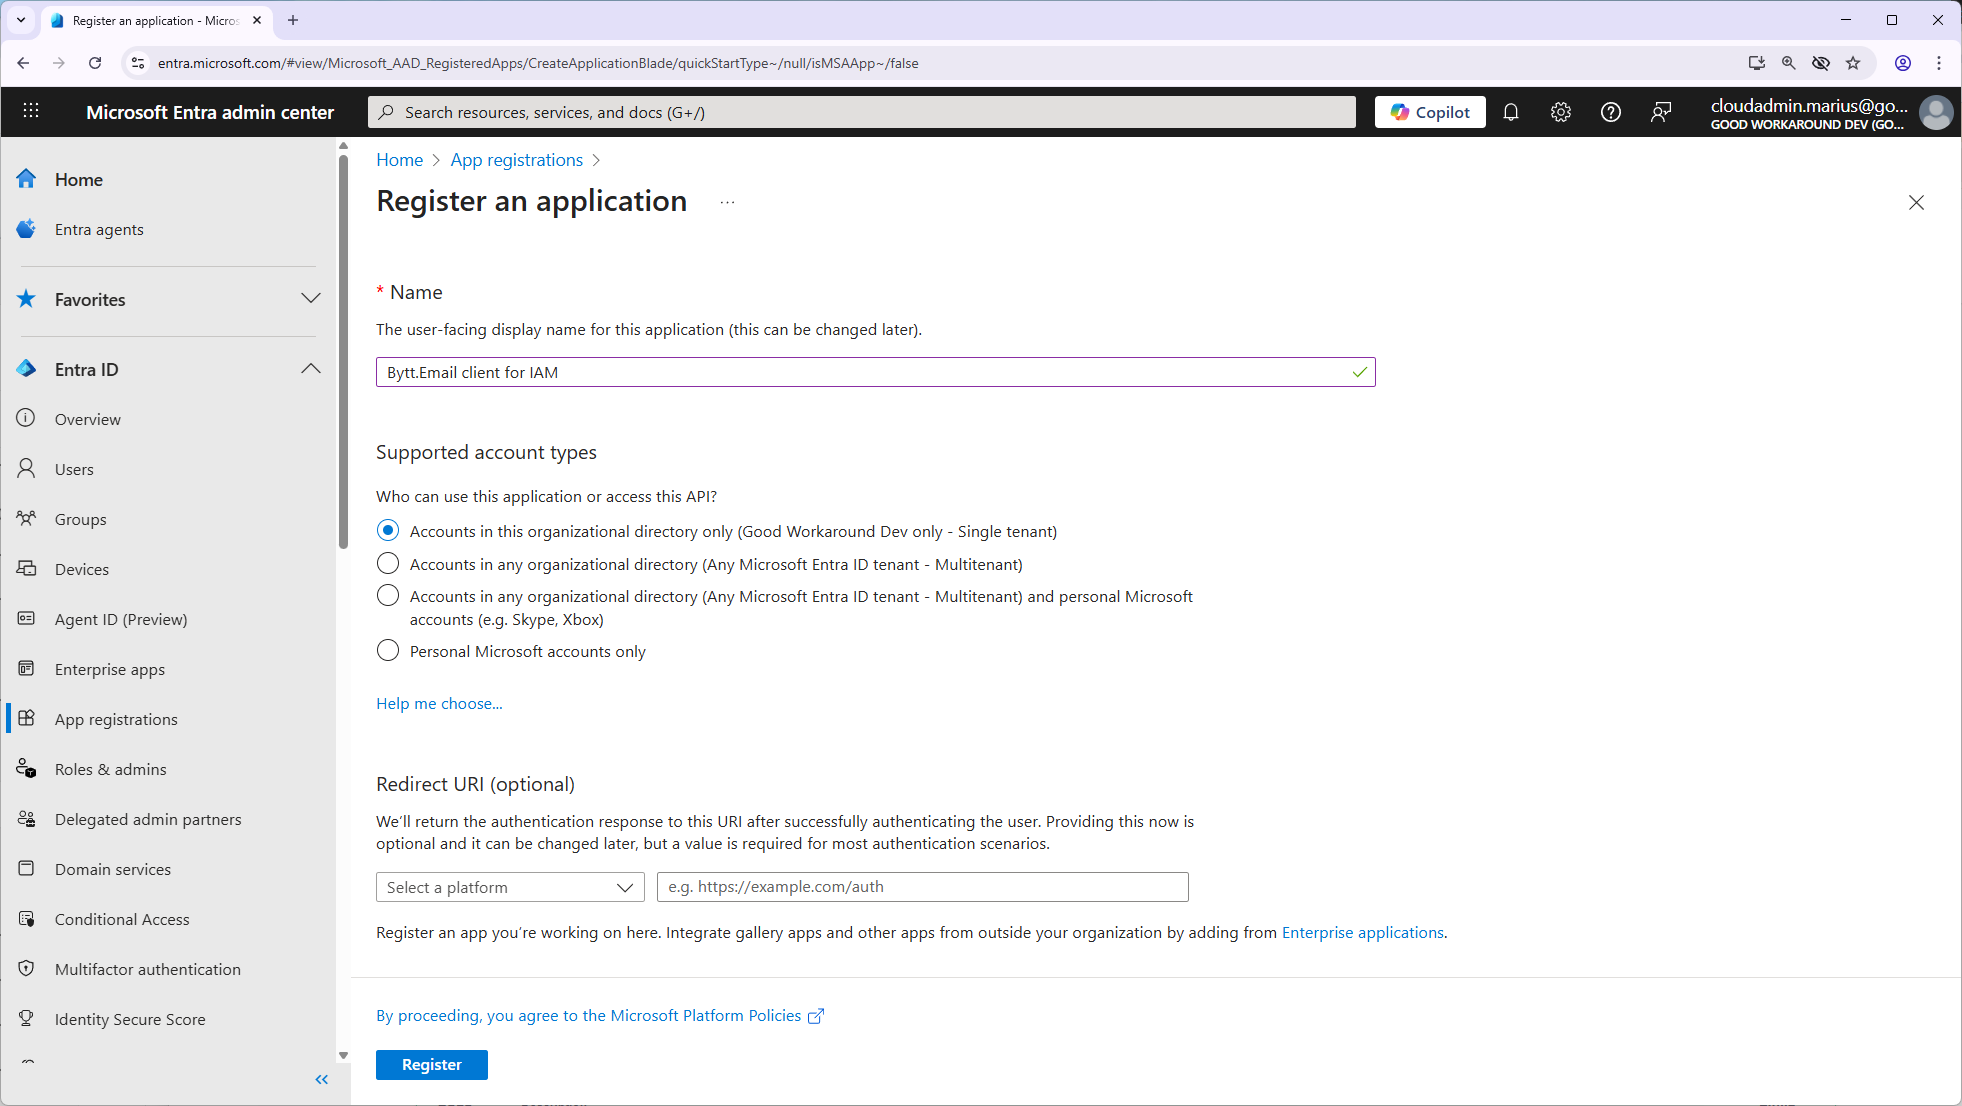1962x1106 pixels.
Task: Open Roles & admins in sidebar
Action: point(110,769)
